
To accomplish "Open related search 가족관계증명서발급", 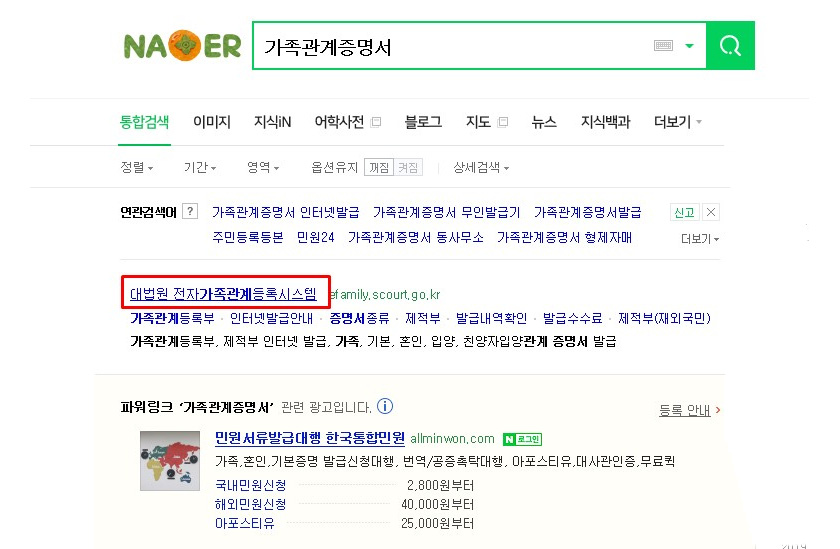I will [x=588, y=213].
